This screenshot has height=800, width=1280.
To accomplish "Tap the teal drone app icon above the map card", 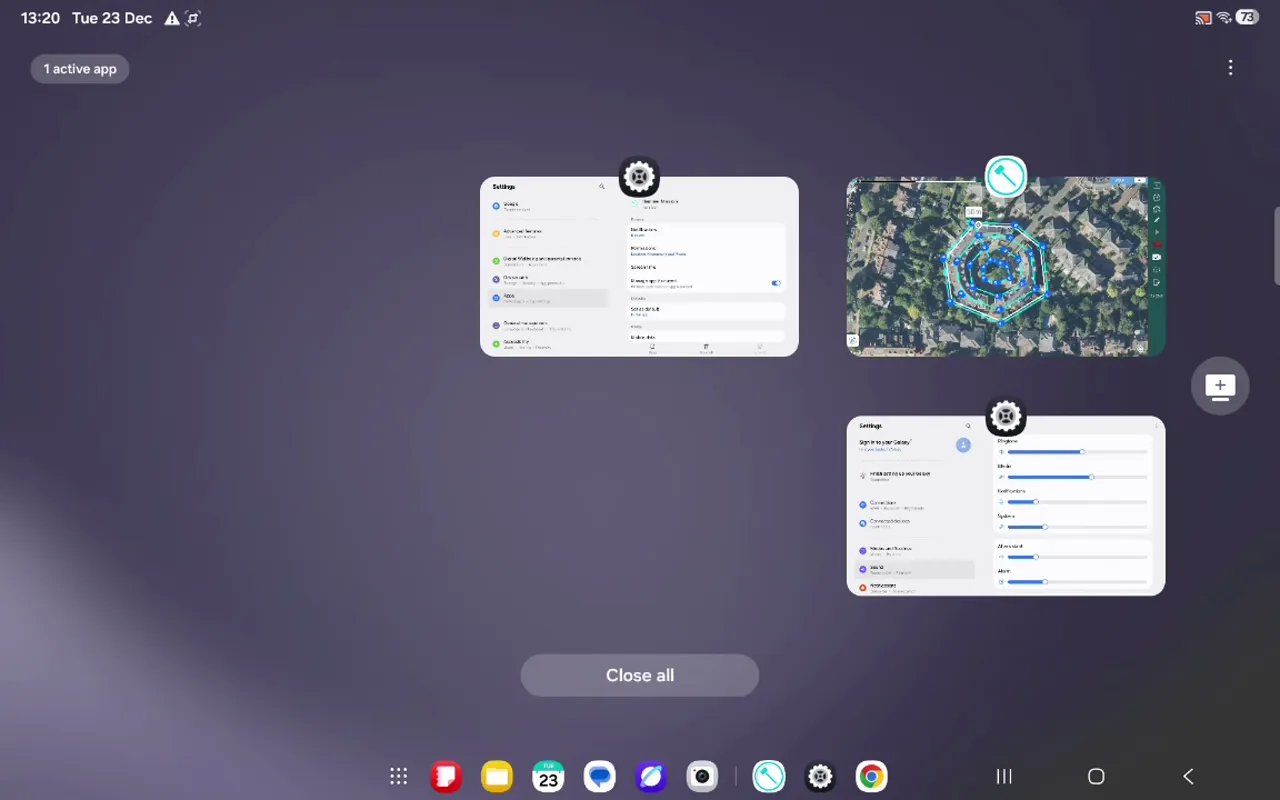I will [1005, 176].
